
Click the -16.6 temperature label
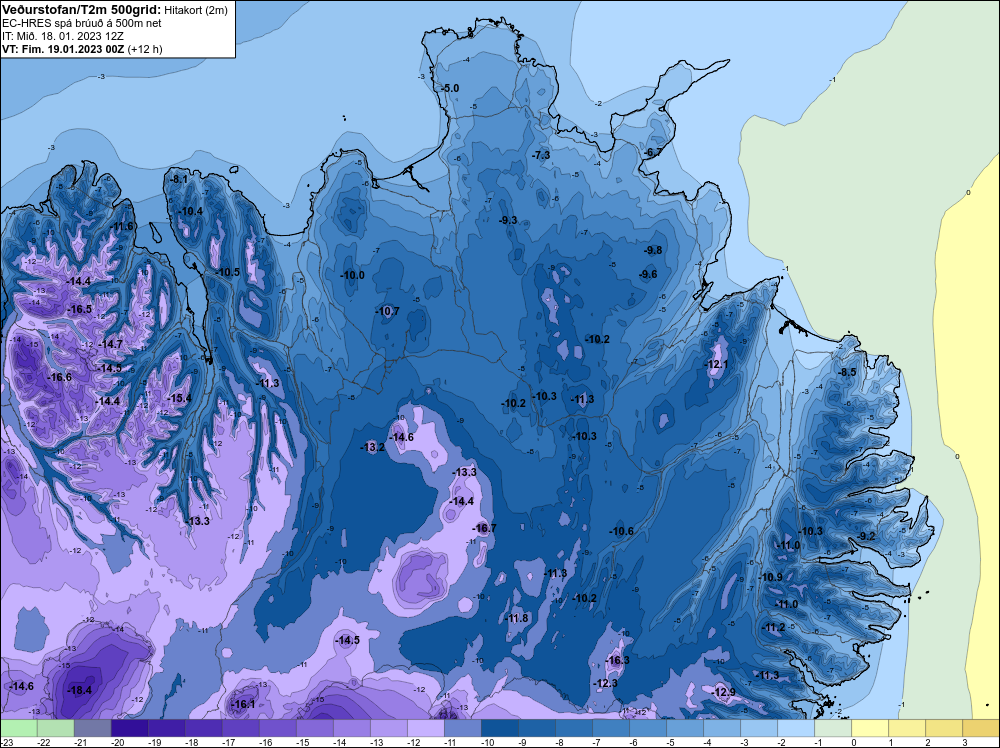60,378
